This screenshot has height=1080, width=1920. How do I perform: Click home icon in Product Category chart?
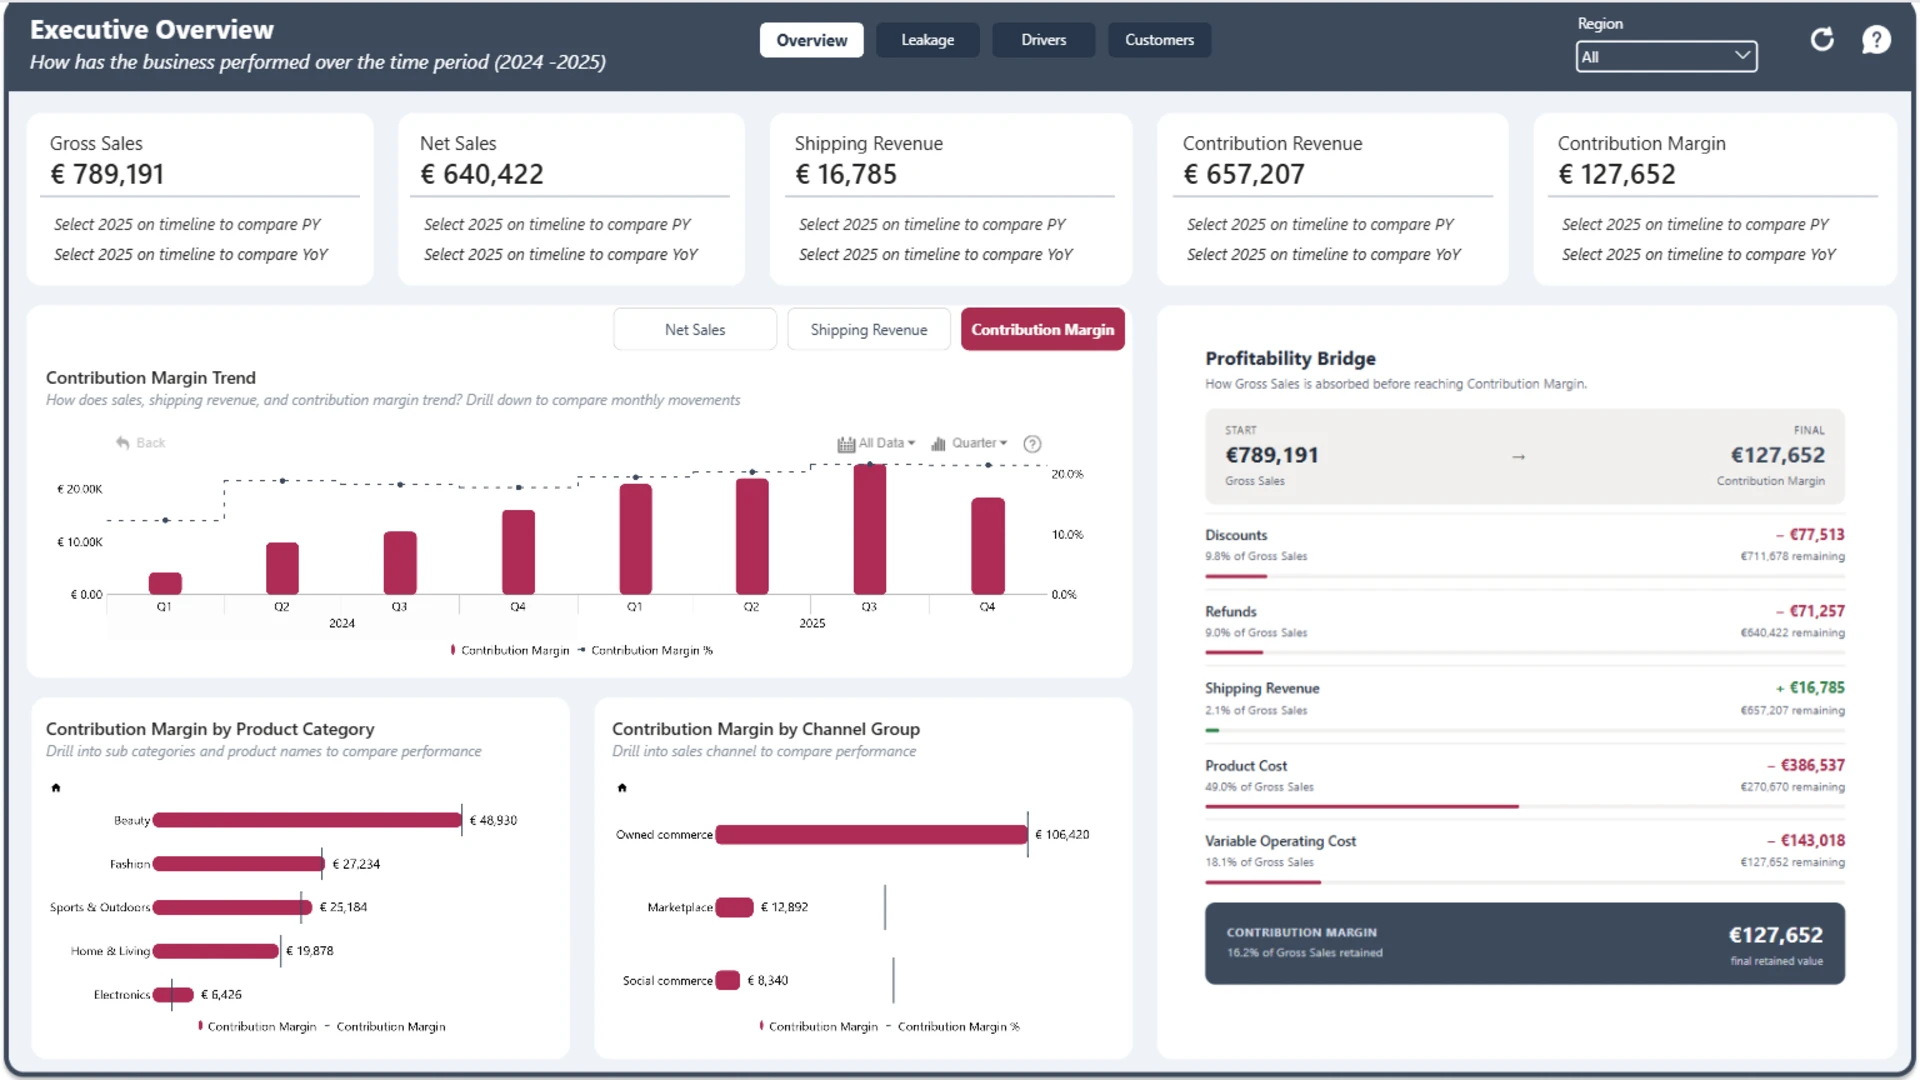[x=56, y=788]
